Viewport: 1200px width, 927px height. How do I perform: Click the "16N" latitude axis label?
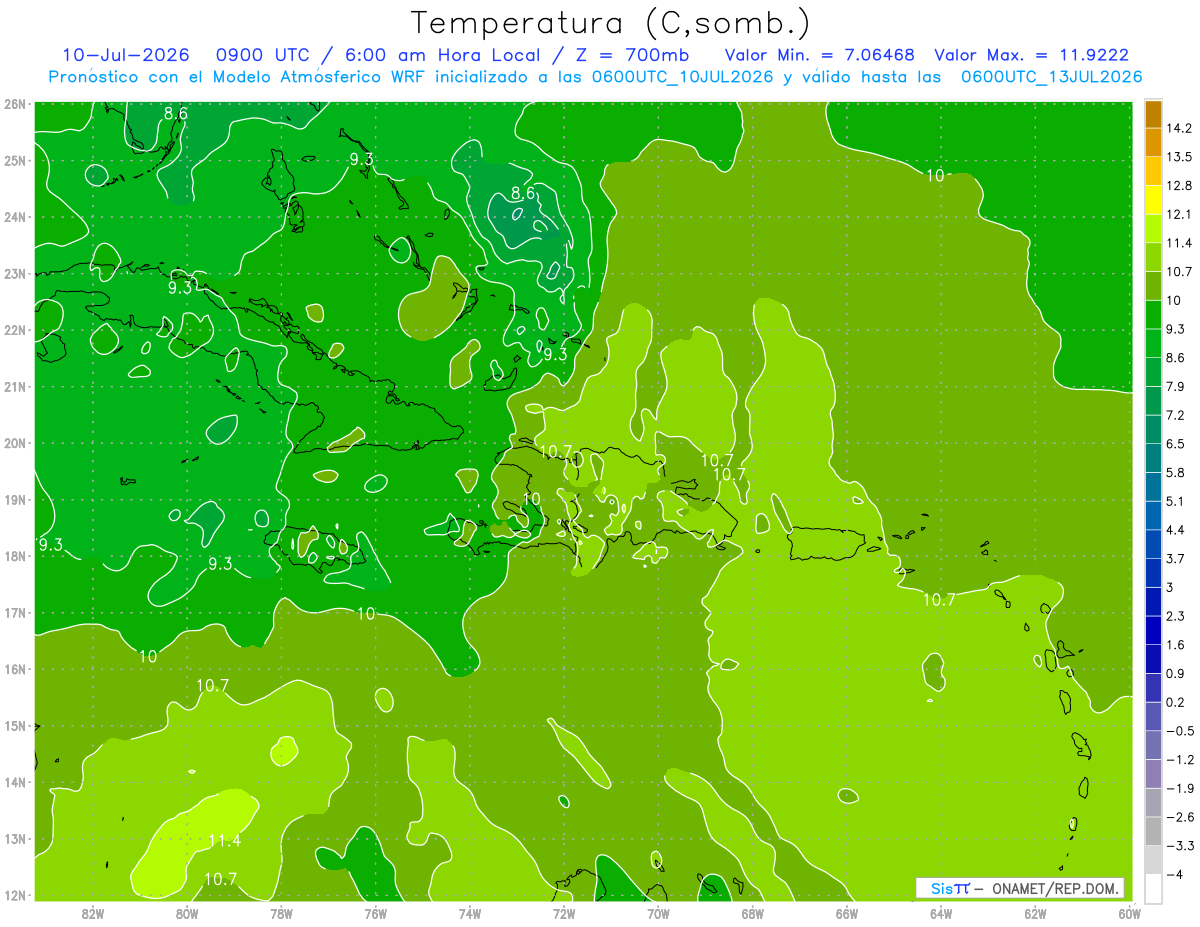[15, 669]
